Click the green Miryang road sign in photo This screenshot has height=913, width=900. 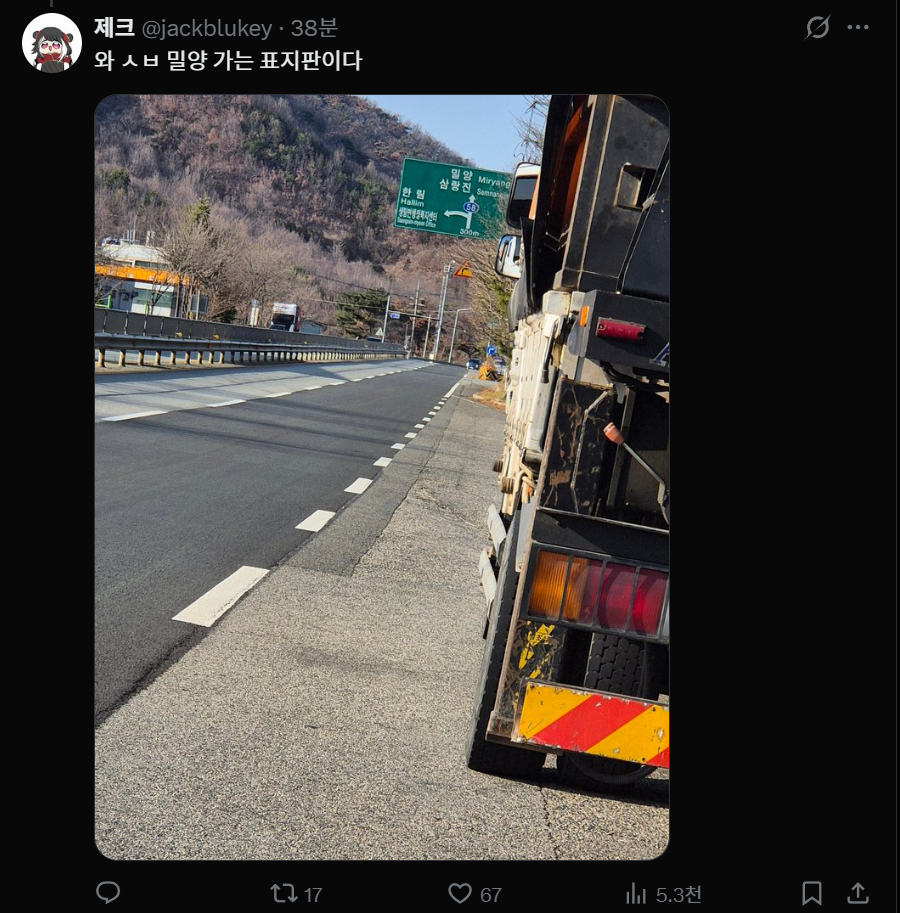[x=453, y=198]
